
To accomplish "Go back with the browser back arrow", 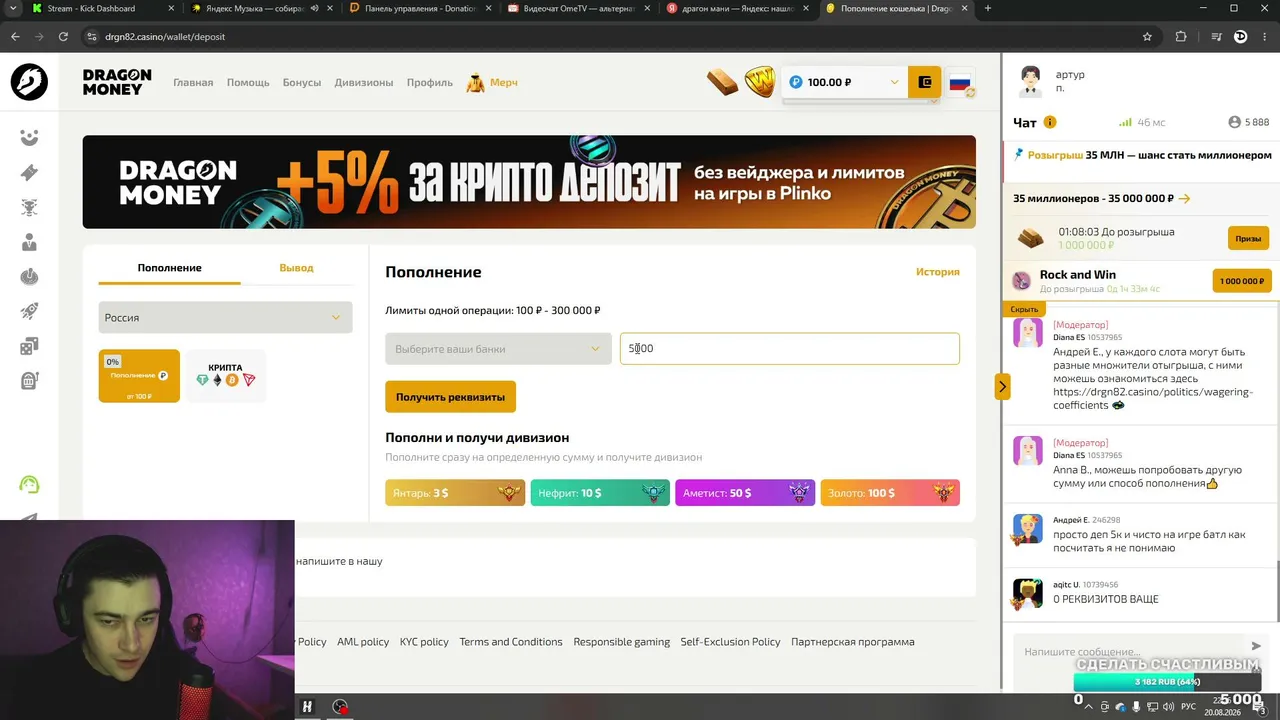I will (15, 37).
